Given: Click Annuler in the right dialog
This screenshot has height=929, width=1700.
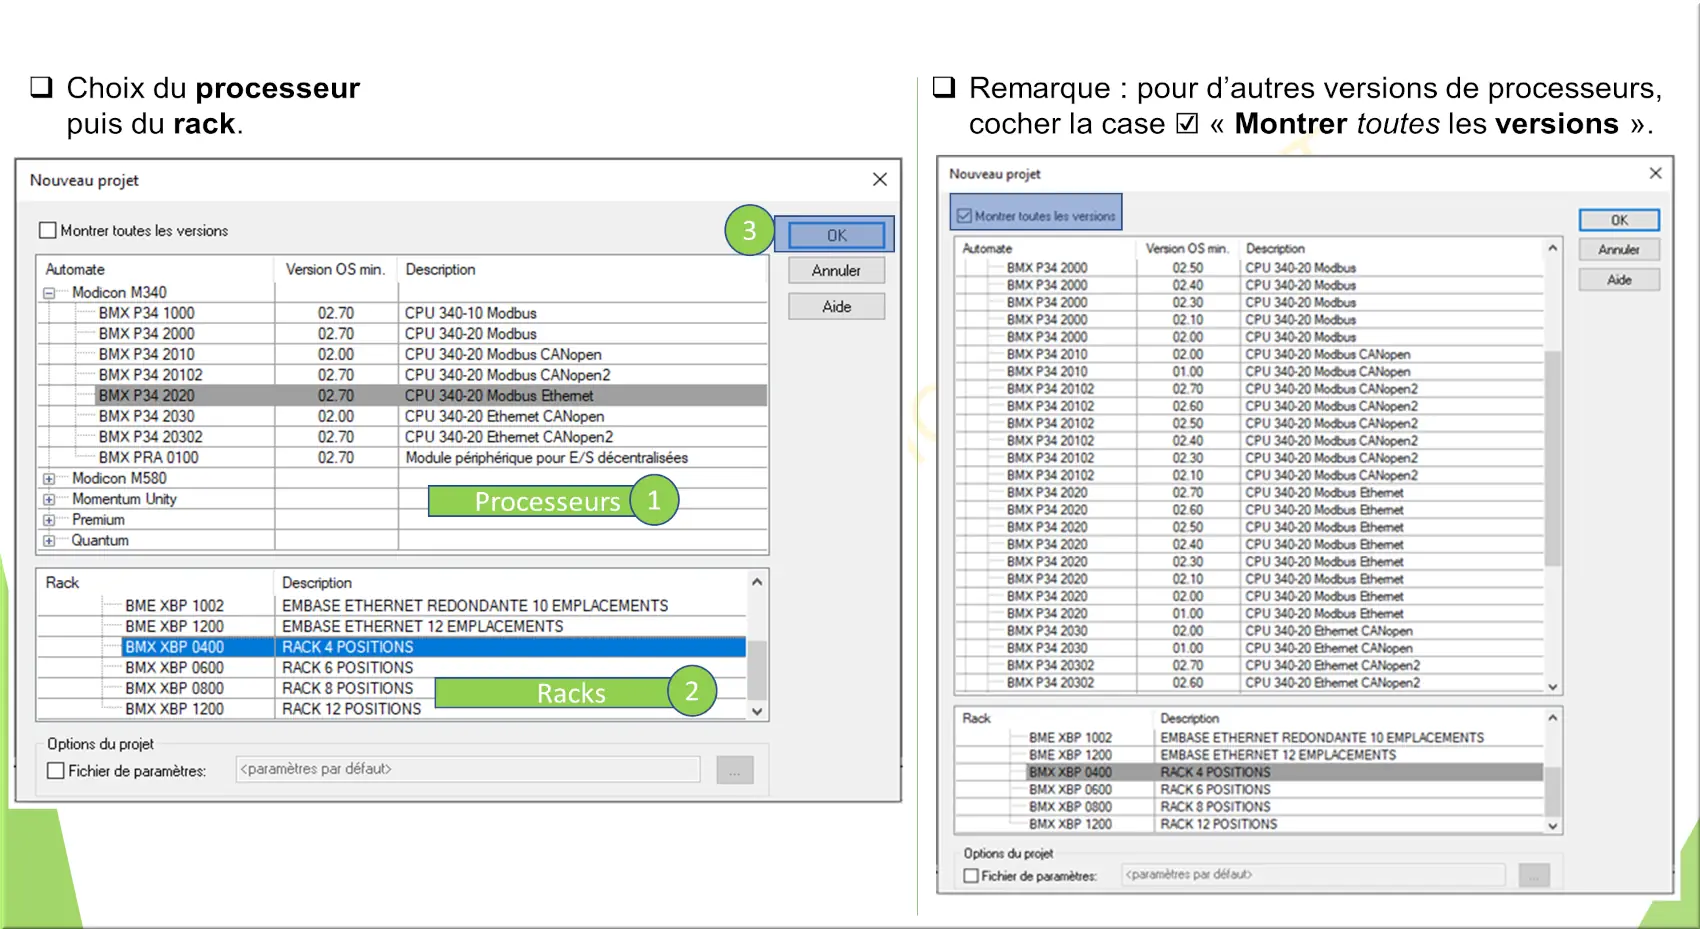Looking at the screenshot, I should 1619,249.
